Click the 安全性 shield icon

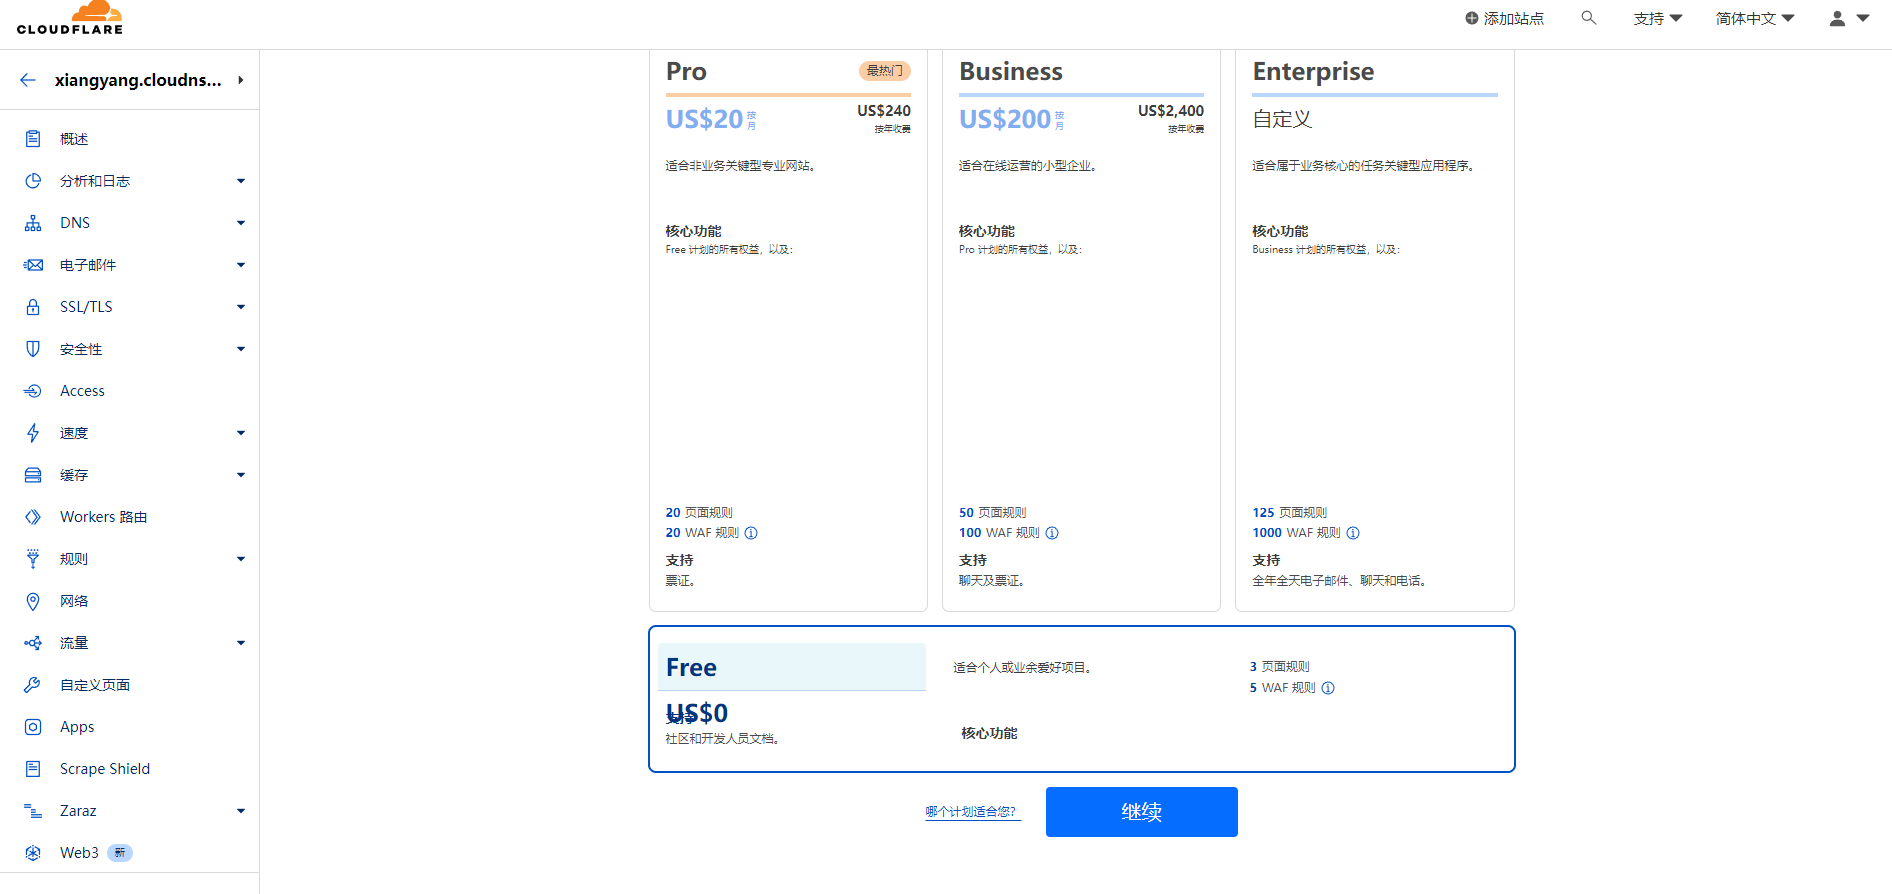pyautogui.click(x=33, y=349)
